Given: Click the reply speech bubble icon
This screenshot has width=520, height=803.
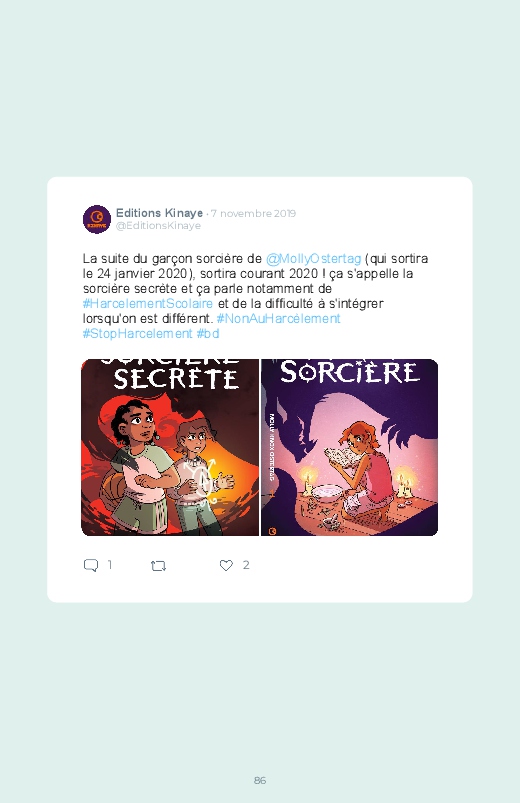Looking at the screenshot, I should point(91,565).
